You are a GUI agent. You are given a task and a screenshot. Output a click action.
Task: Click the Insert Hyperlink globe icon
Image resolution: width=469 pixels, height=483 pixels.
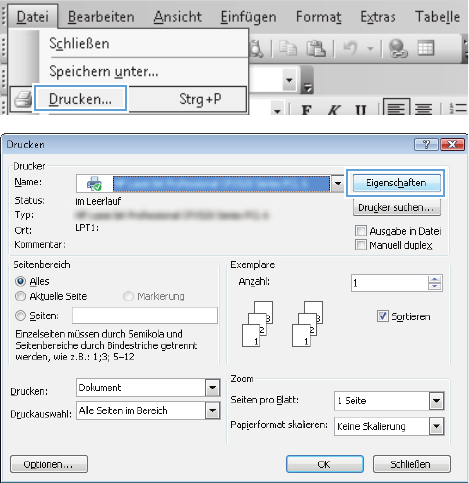point(398,49)
